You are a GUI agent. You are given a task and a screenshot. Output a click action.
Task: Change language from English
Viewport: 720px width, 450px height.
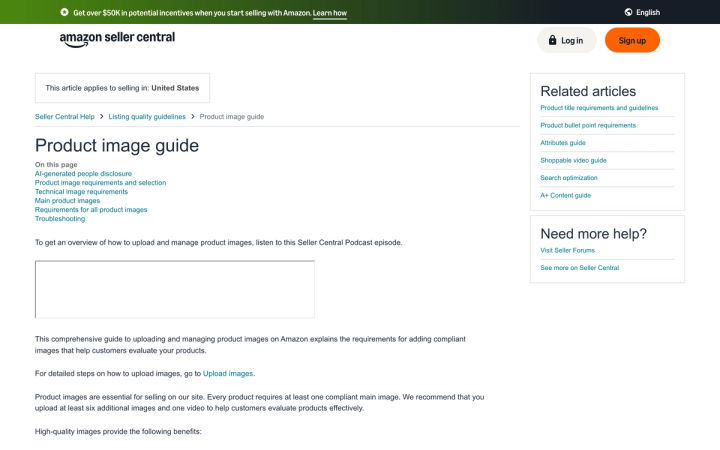(648, 12)
